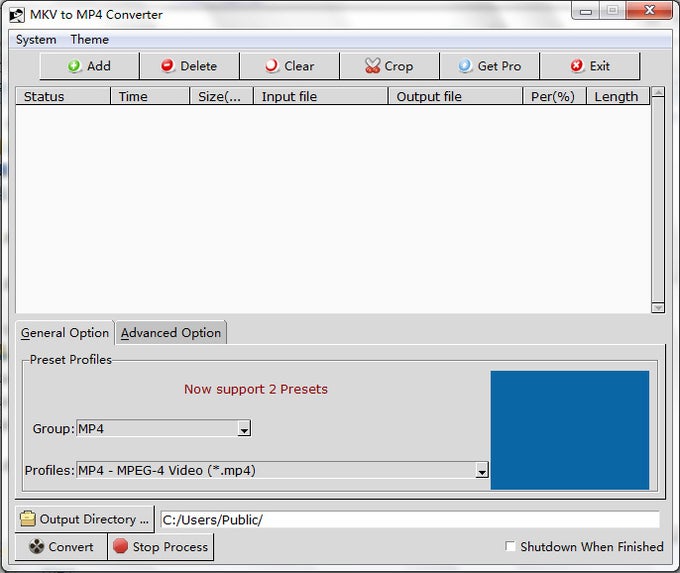The height and width of the screenshot is (573, 680).
Task: Click the red Stop Process icon
Action: pos(120,546)
